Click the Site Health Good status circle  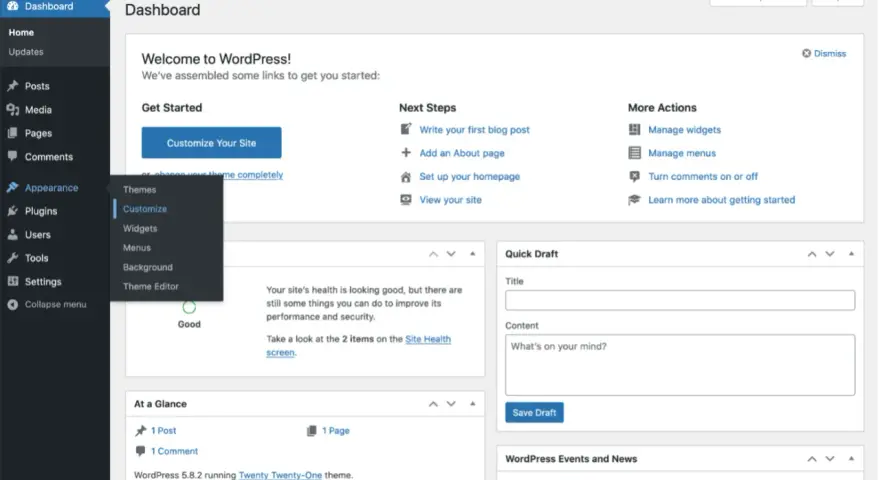tap(189, 307)
